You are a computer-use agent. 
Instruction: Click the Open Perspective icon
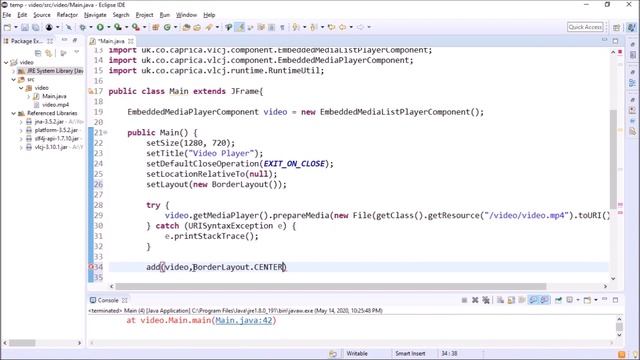(617, 27)
